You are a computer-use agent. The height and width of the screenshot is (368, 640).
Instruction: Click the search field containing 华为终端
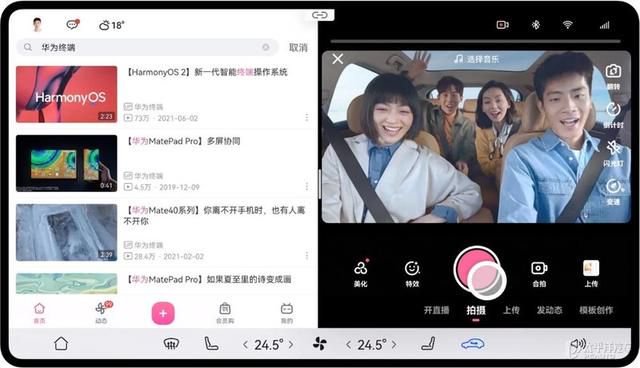(147, 47)
